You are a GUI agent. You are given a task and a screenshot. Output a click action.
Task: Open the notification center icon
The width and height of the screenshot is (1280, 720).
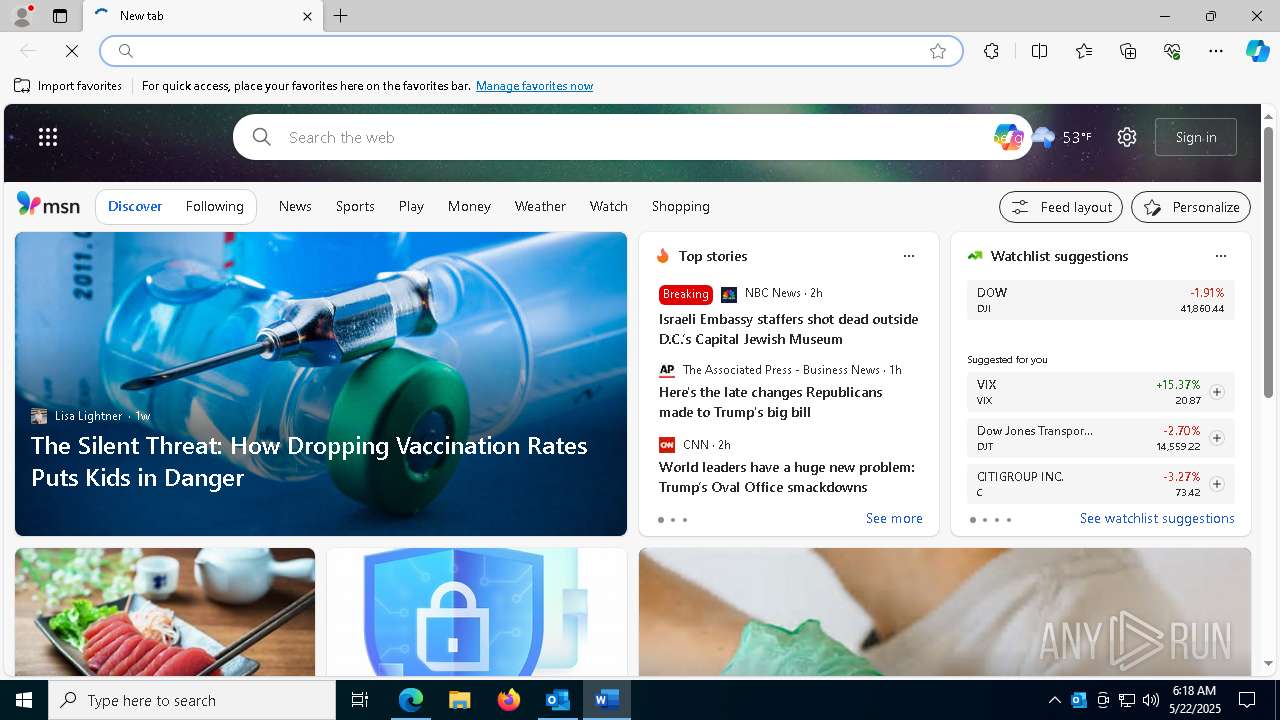[x=1247, y=700]
